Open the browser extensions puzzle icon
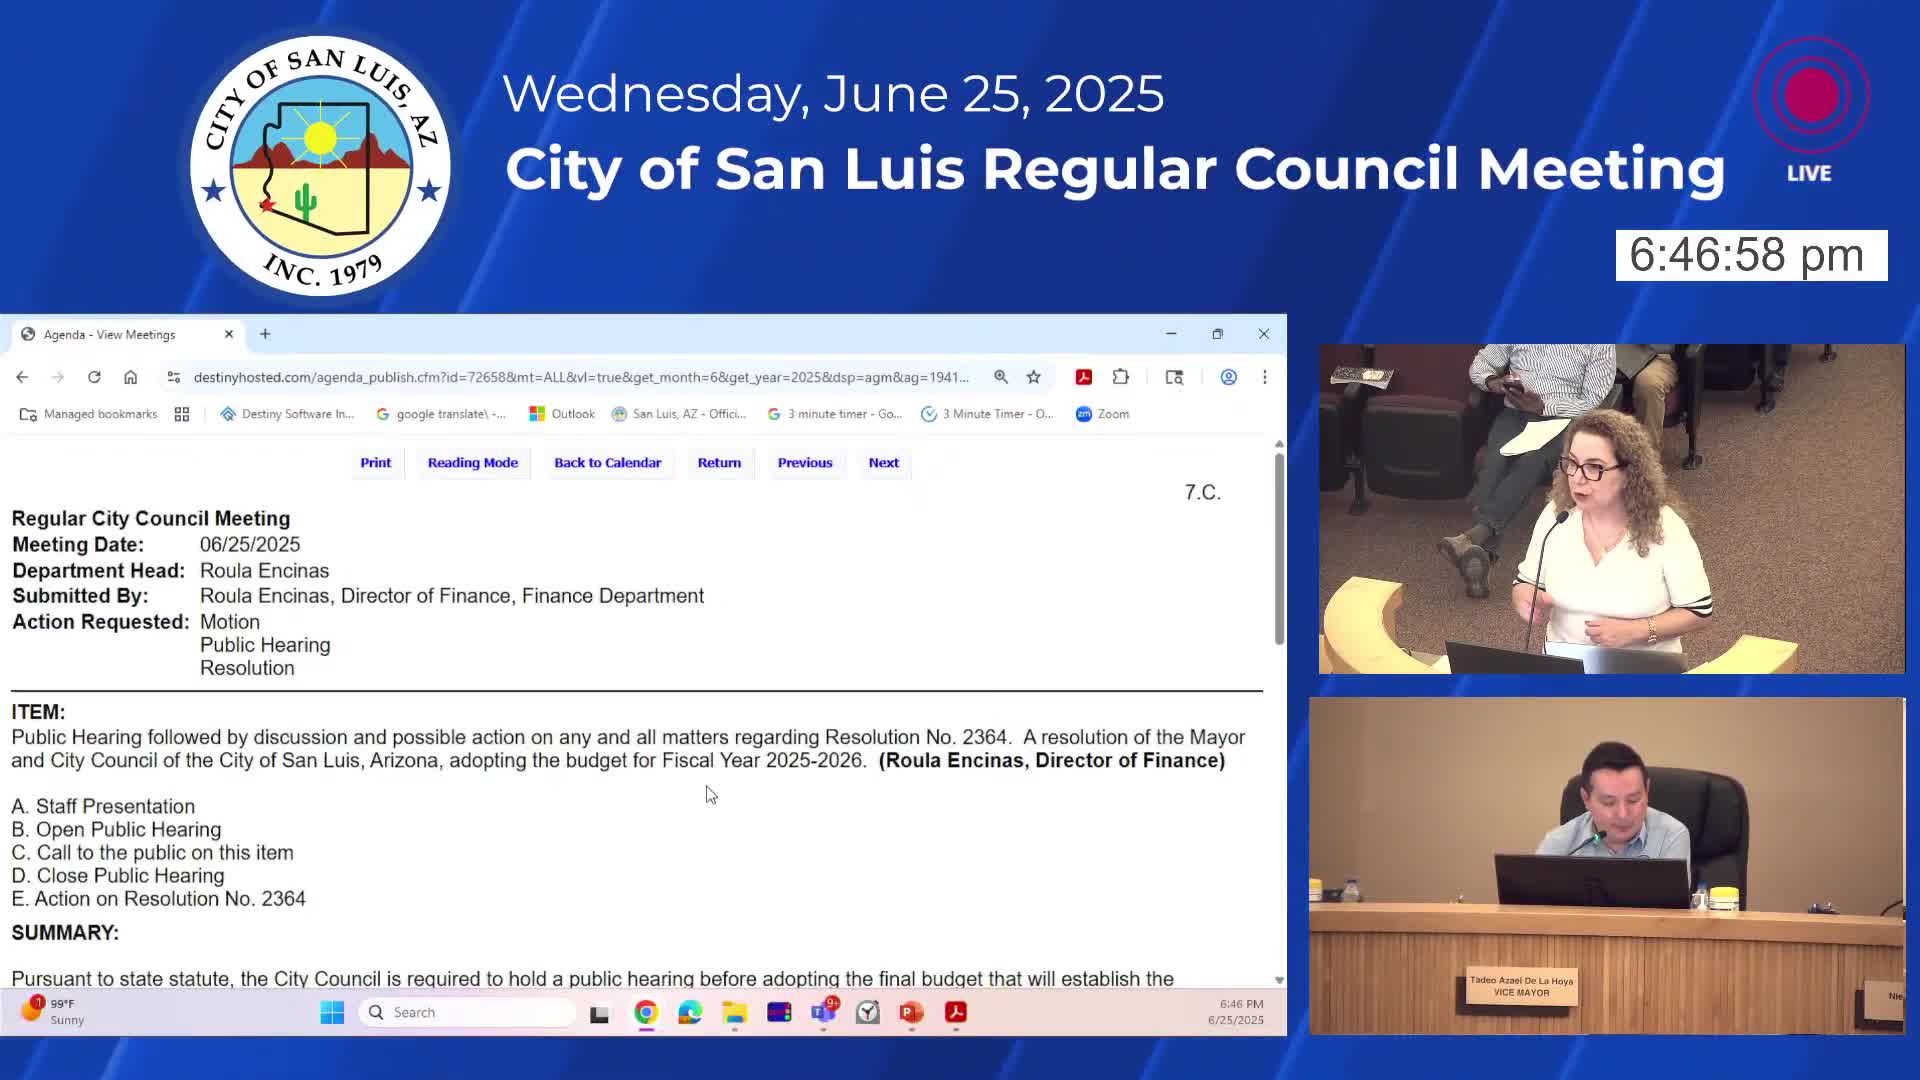The image size is (1920, 1080). (1121, 377)
